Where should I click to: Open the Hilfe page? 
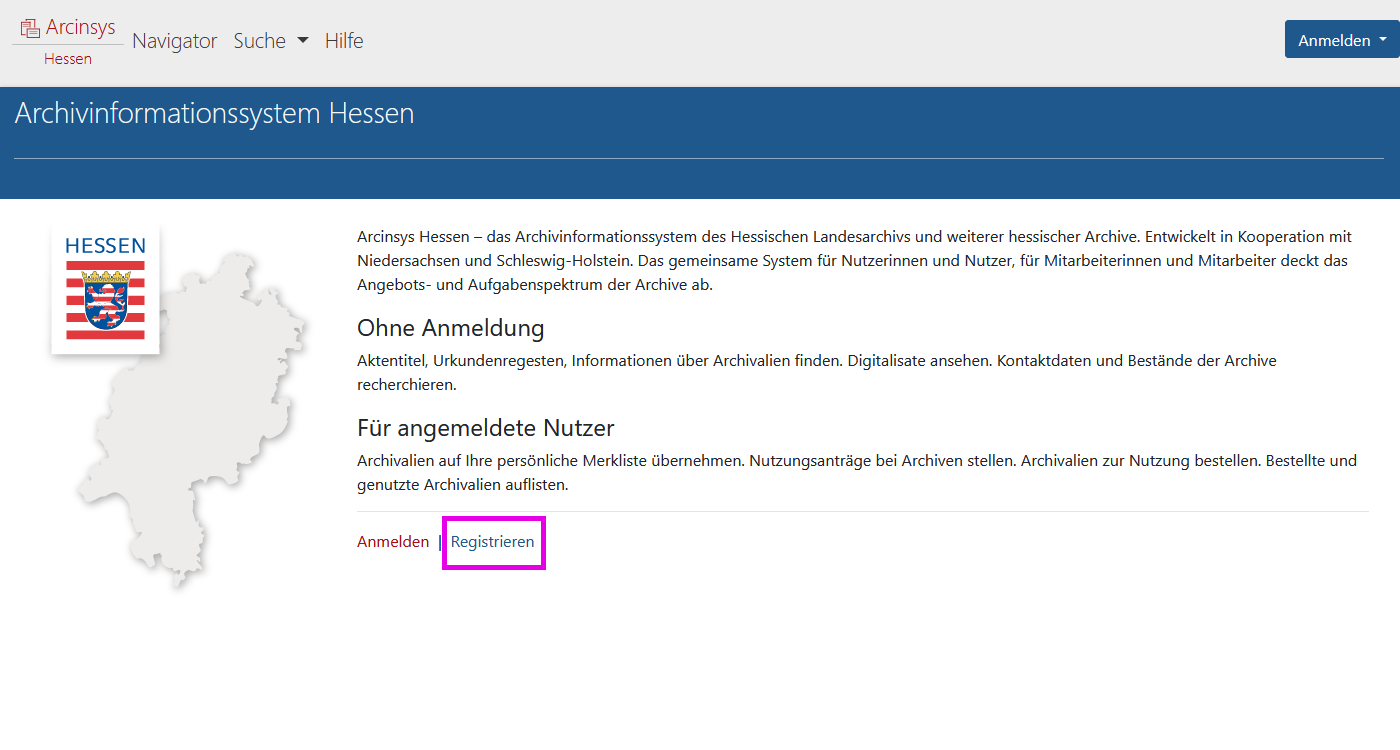click(344, 41)
